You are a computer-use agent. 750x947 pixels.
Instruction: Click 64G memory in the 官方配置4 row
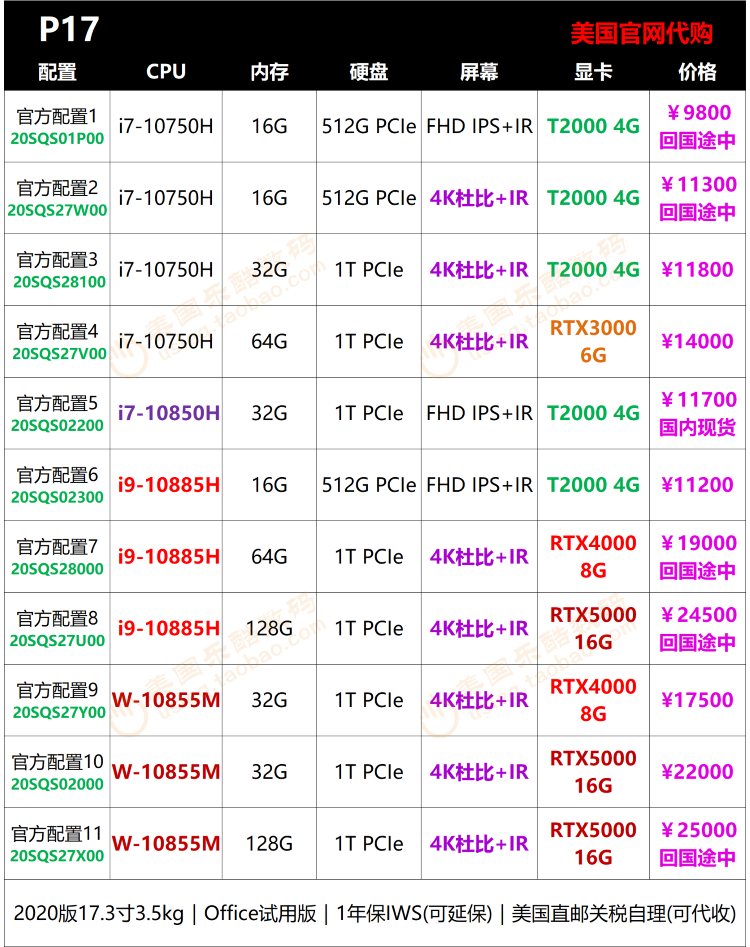point(269,342)
